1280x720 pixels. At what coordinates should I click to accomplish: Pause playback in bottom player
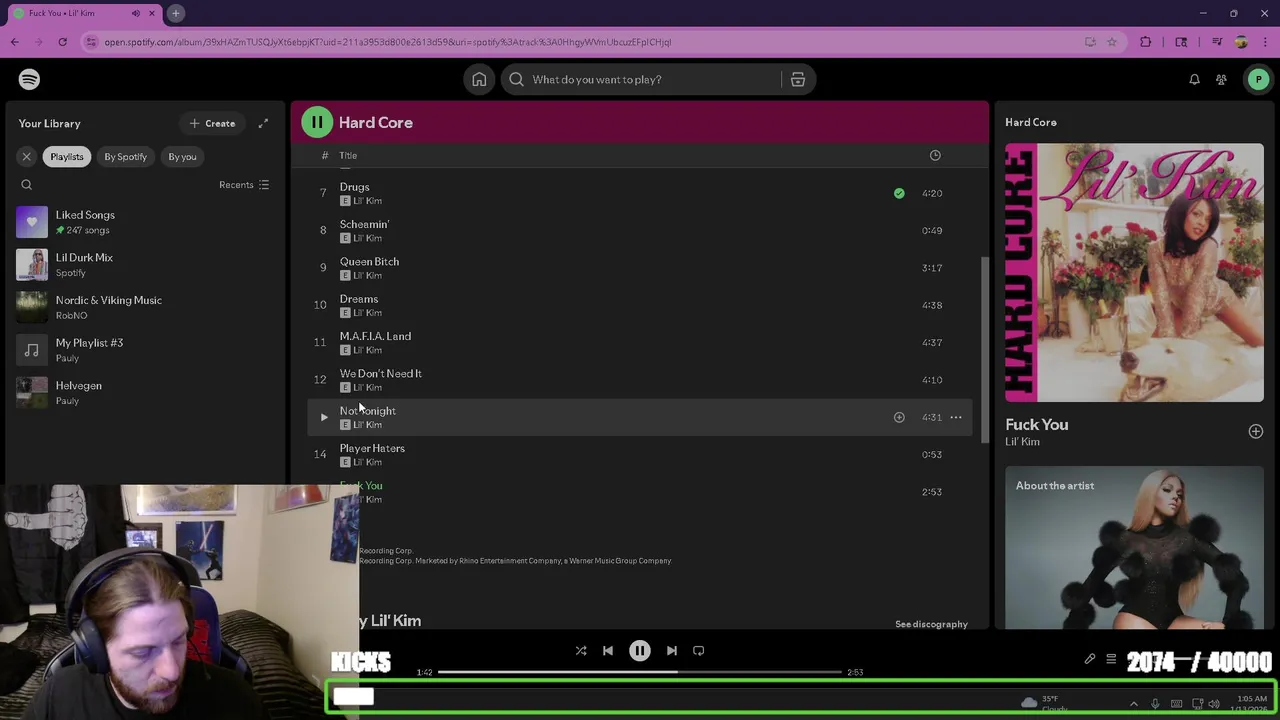click(640, 651)
